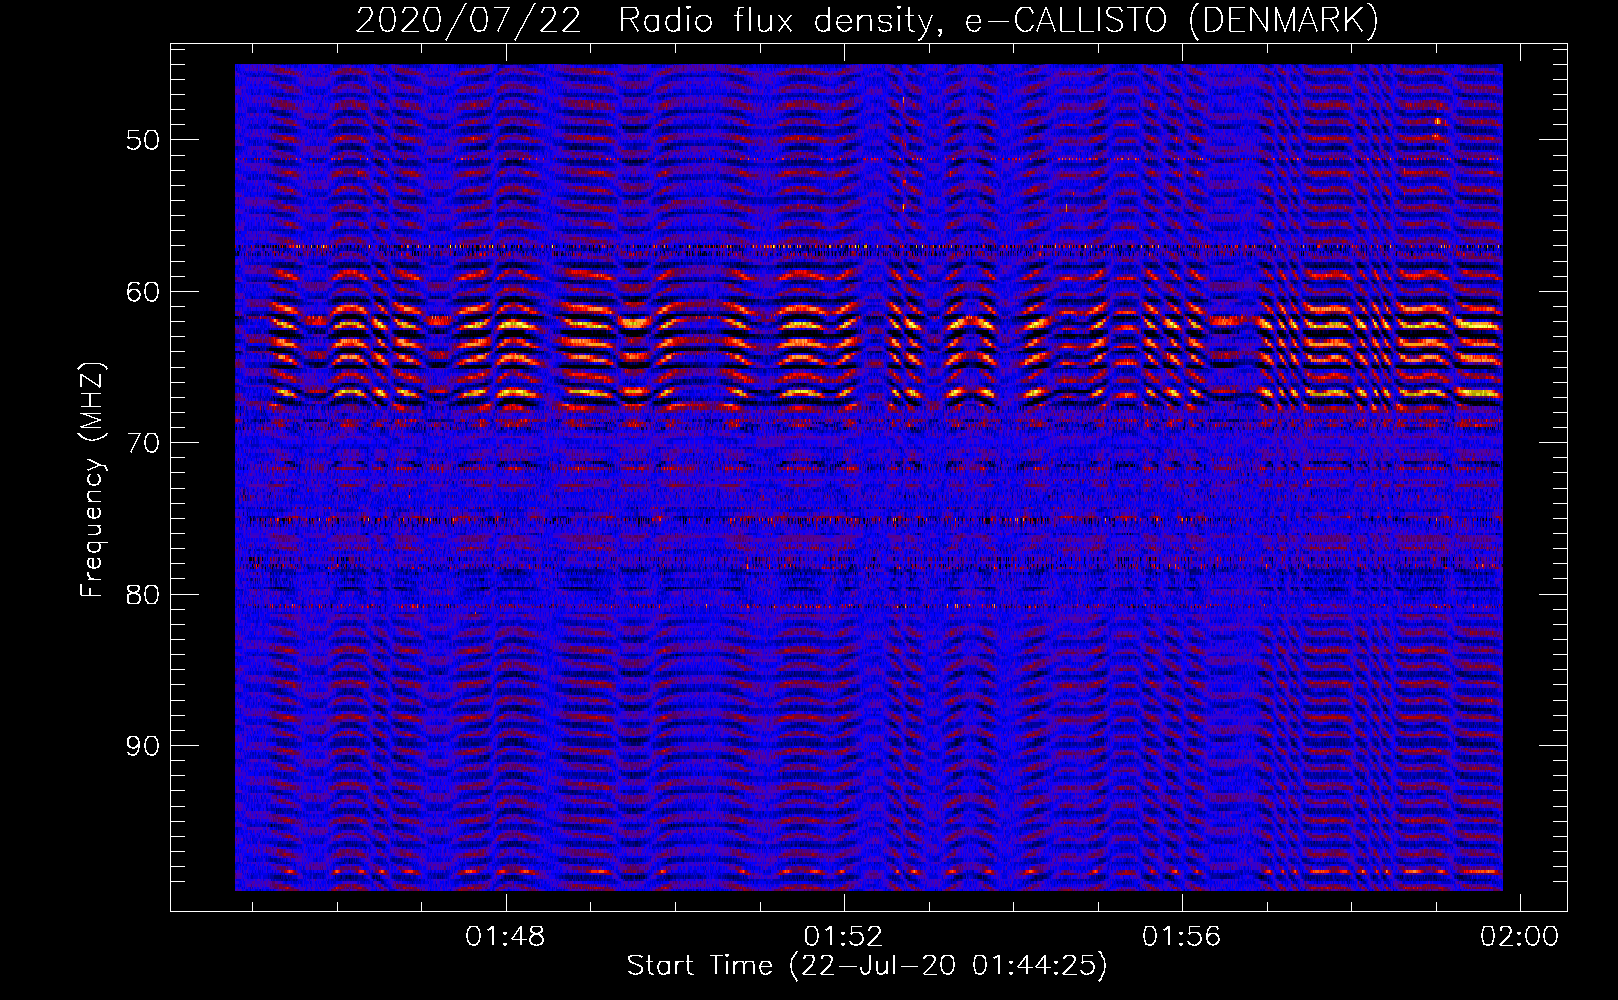
Task: Click the 70 frequency tick label
Action: click(x=143, y=443)
